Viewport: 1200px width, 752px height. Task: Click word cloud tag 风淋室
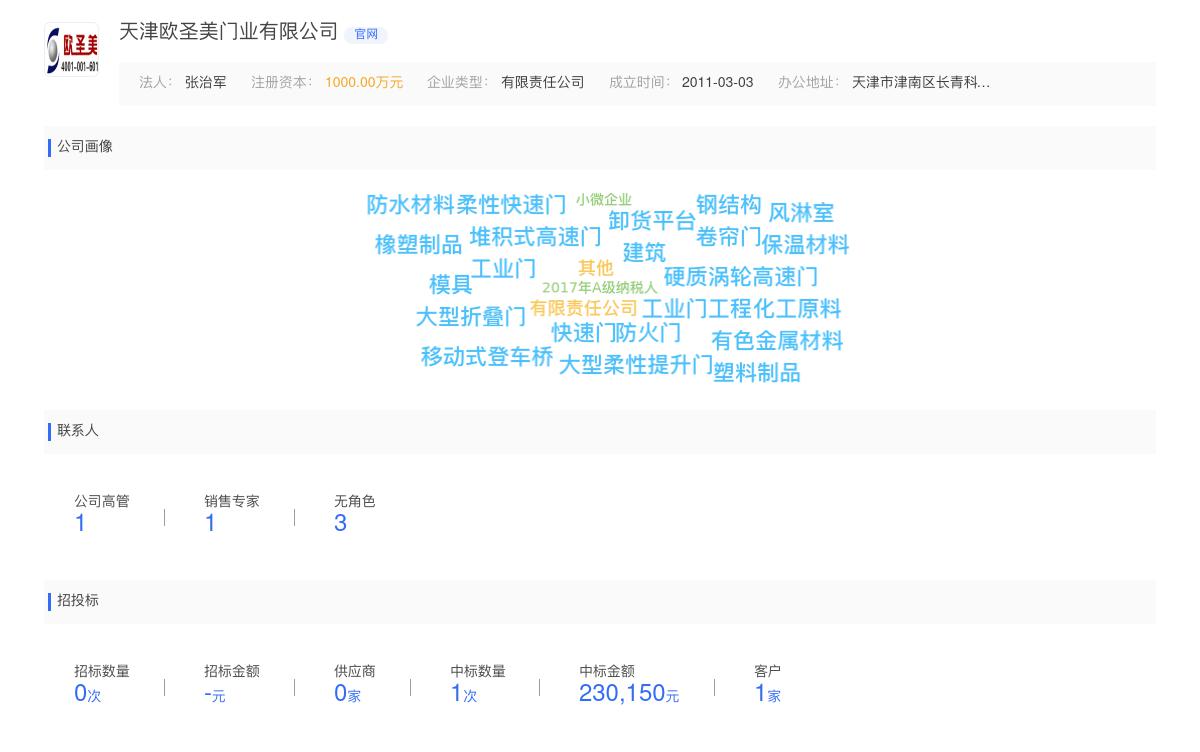[x=801, y=213]
